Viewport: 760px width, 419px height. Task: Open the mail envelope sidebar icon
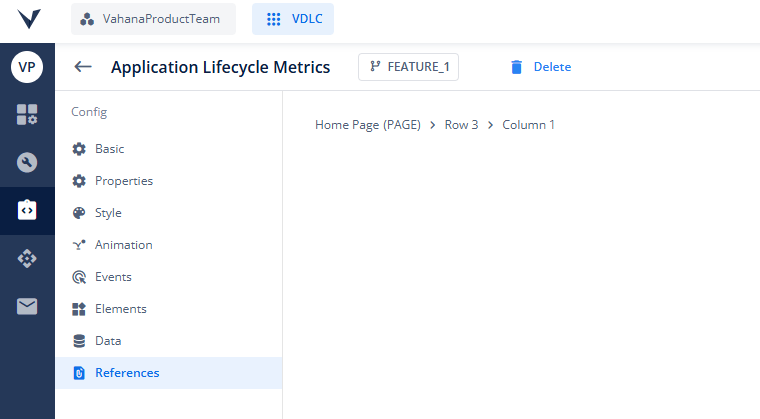[27, 306]
